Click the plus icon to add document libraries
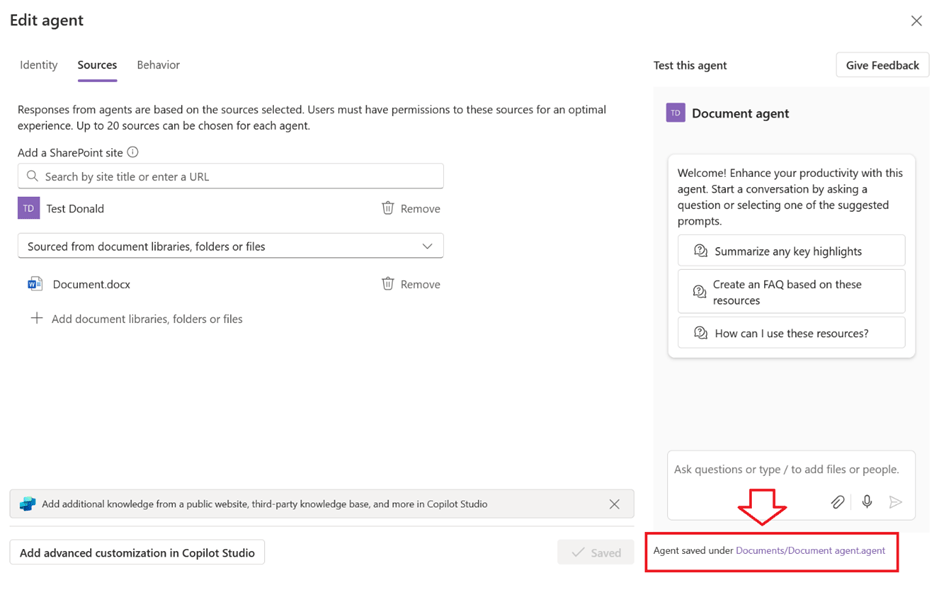Image resolution: width=939 pixels, height=590 pixels. point(37,319)
